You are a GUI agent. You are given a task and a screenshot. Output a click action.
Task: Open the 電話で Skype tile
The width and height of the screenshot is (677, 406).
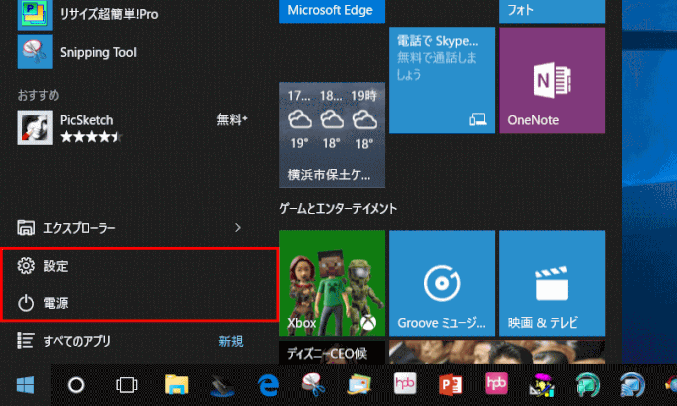[442, 80]
